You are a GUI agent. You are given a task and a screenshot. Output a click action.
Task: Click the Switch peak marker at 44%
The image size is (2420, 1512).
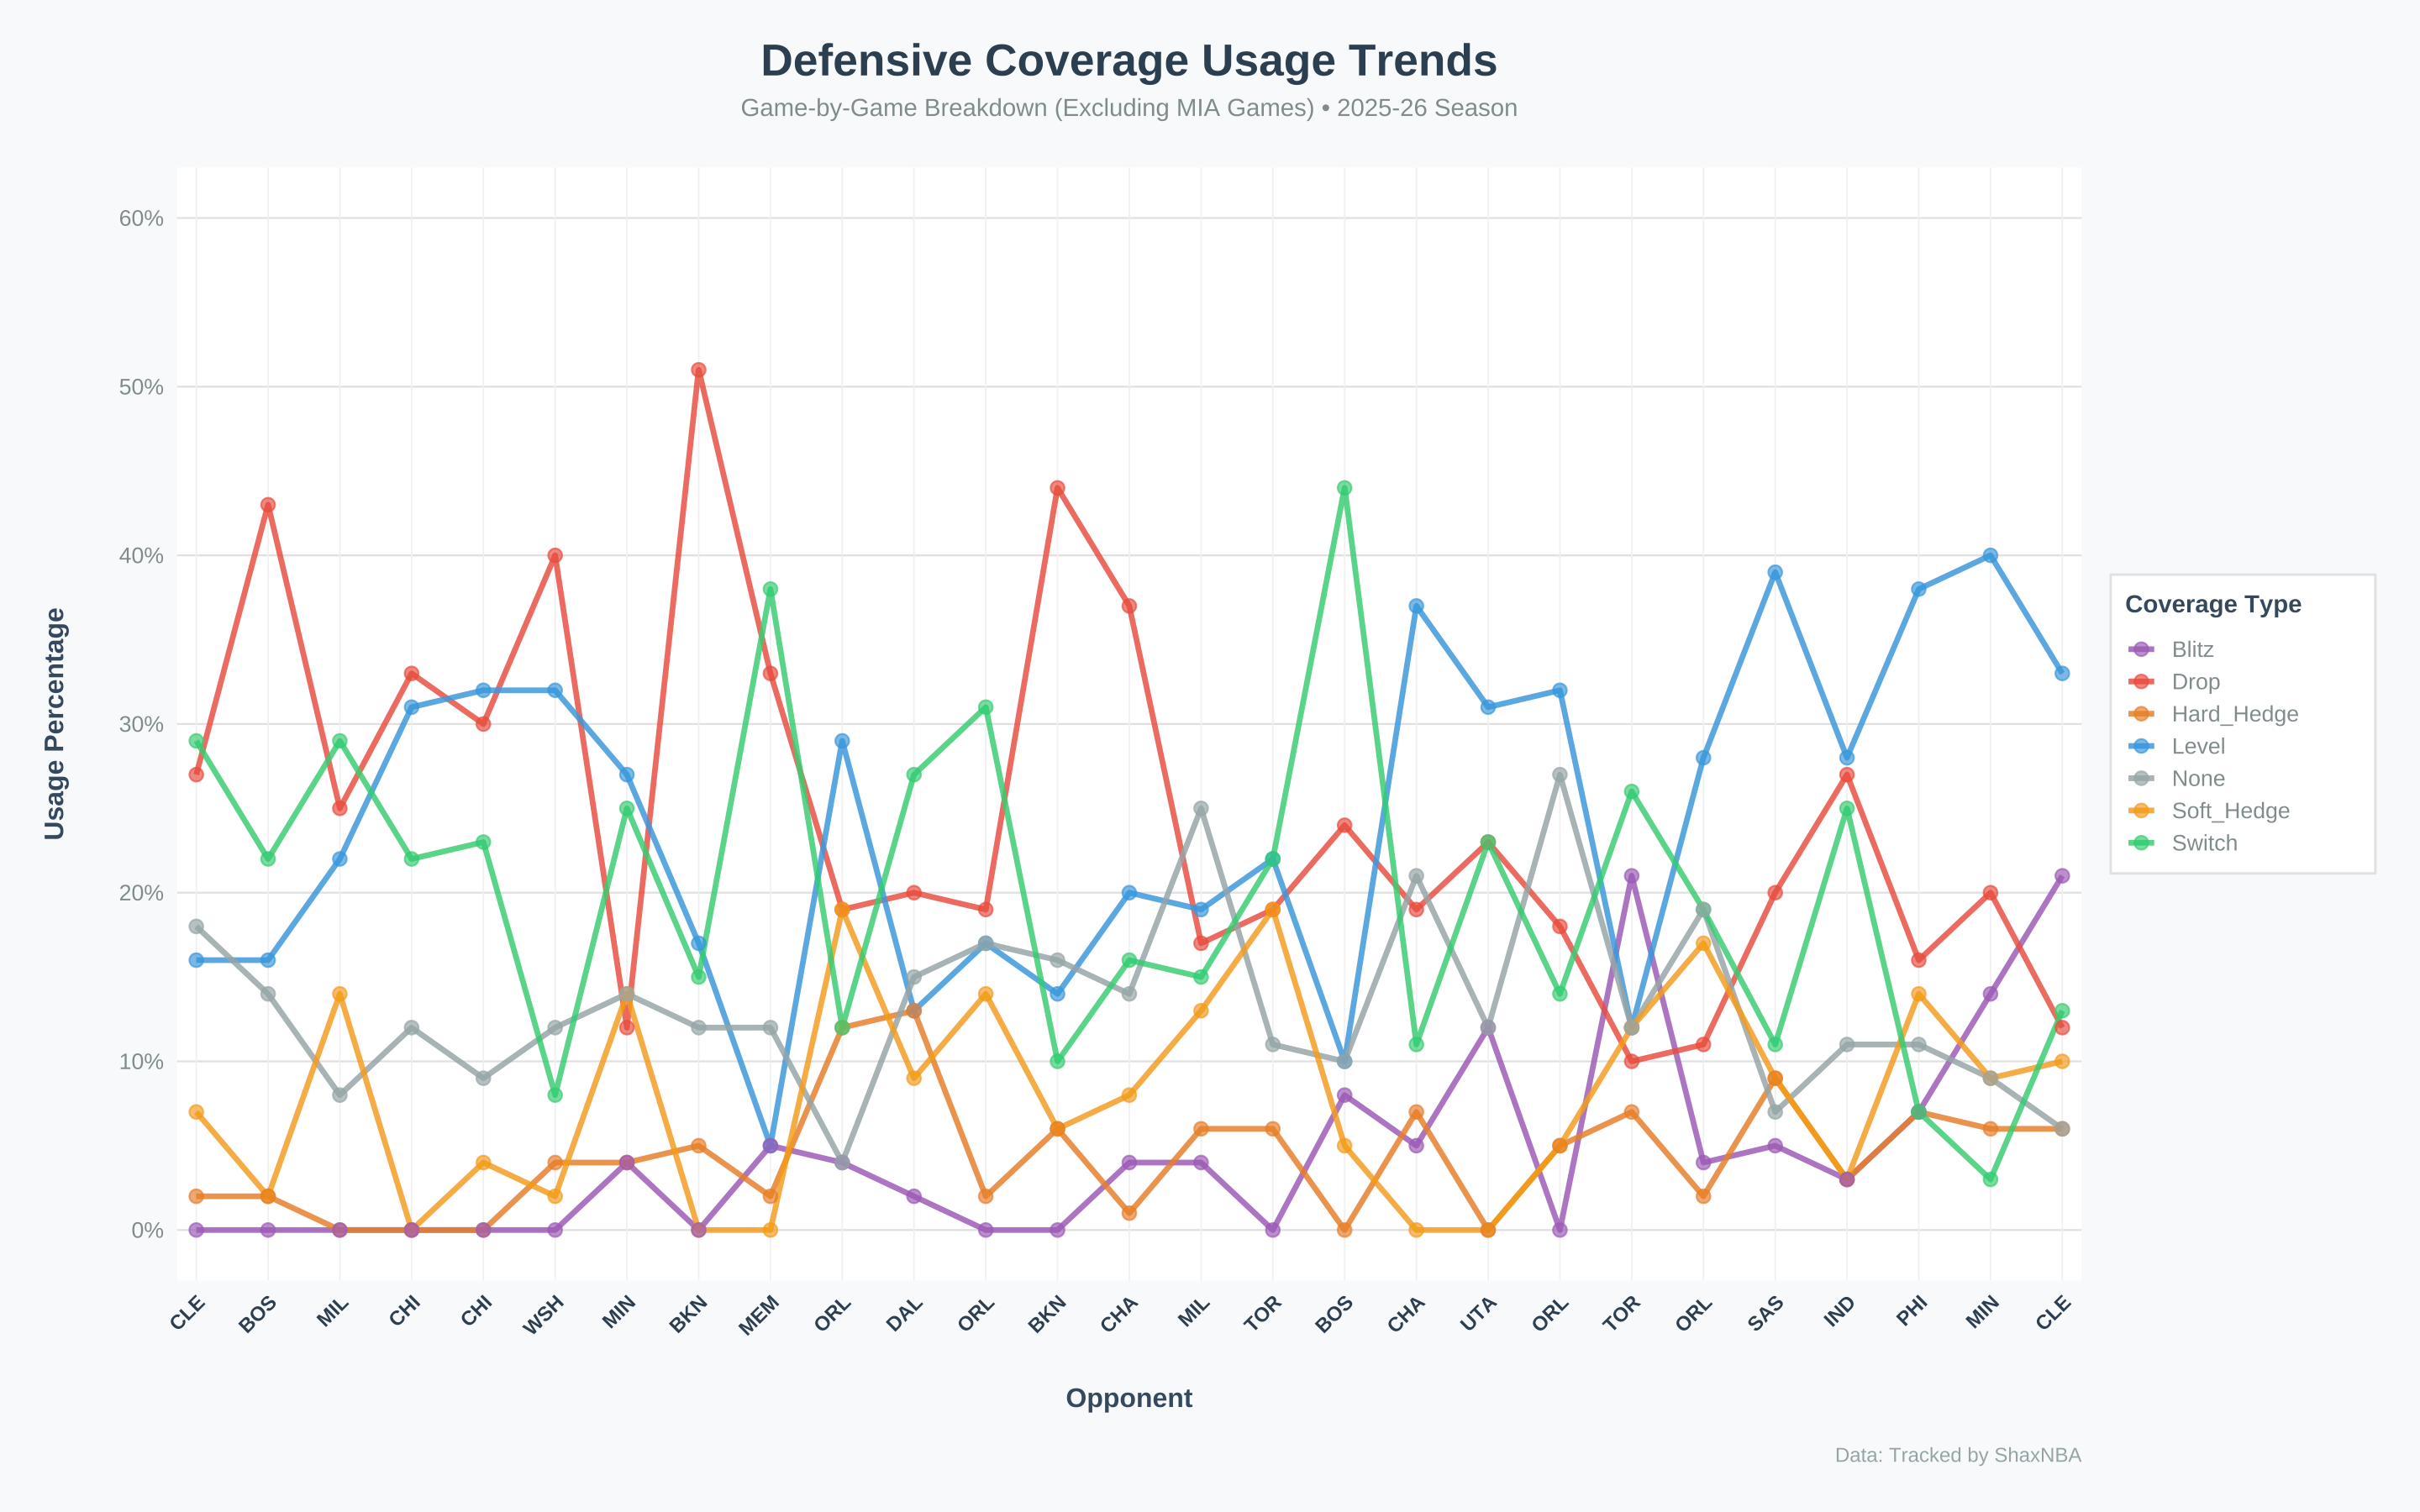[x=1344, y=488]
